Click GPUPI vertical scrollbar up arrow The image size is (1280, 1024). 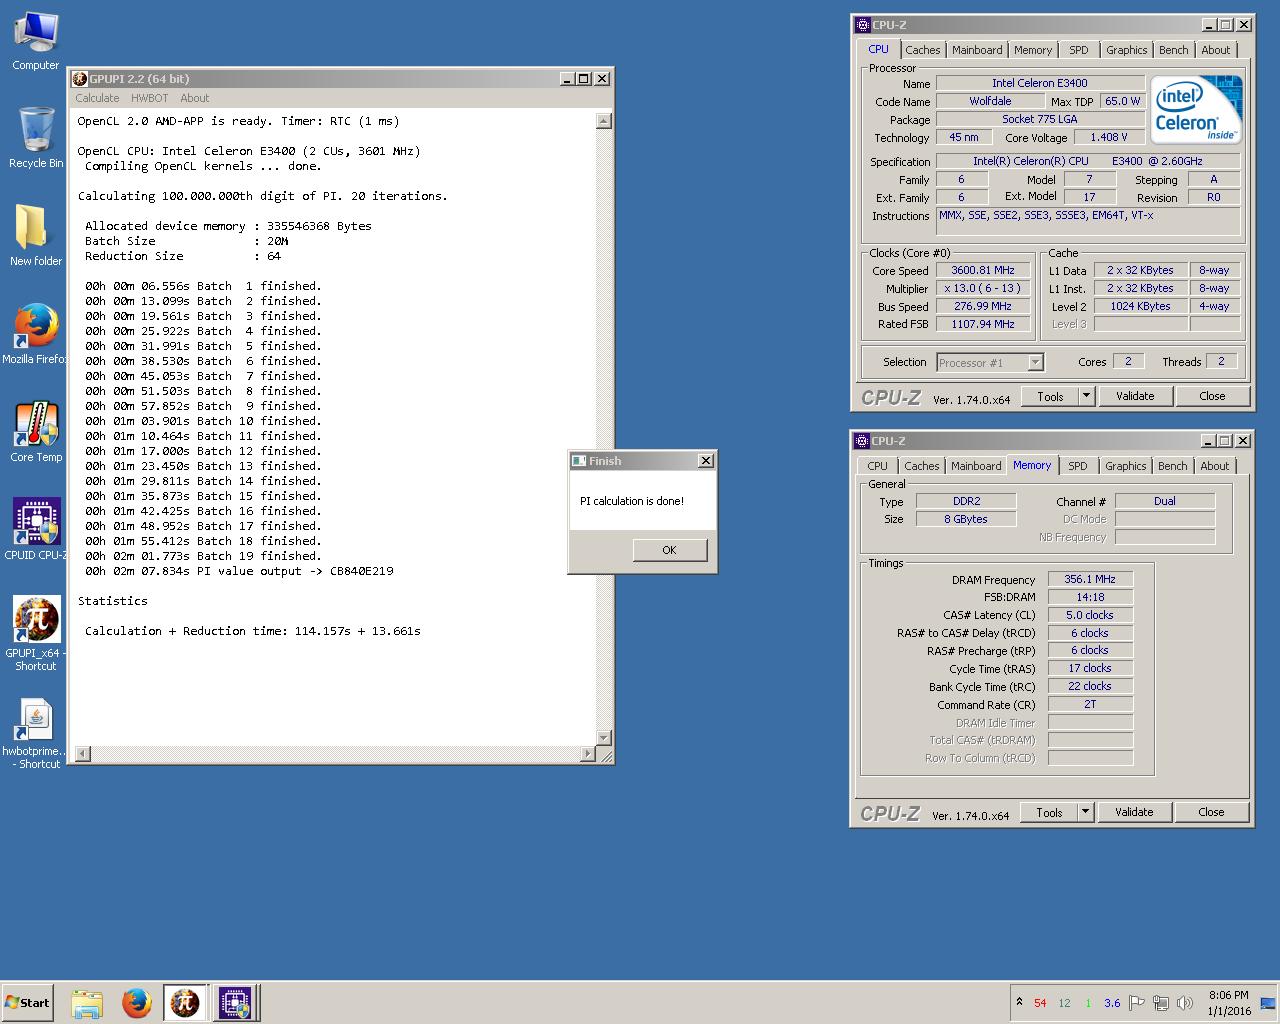click(x=603, y=121)
